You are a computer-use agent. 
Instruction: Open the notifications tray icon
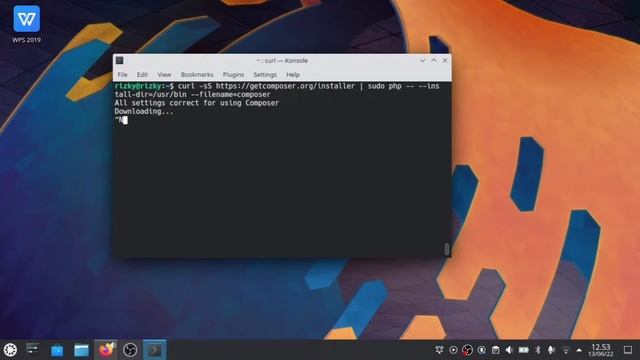point(439,350)
